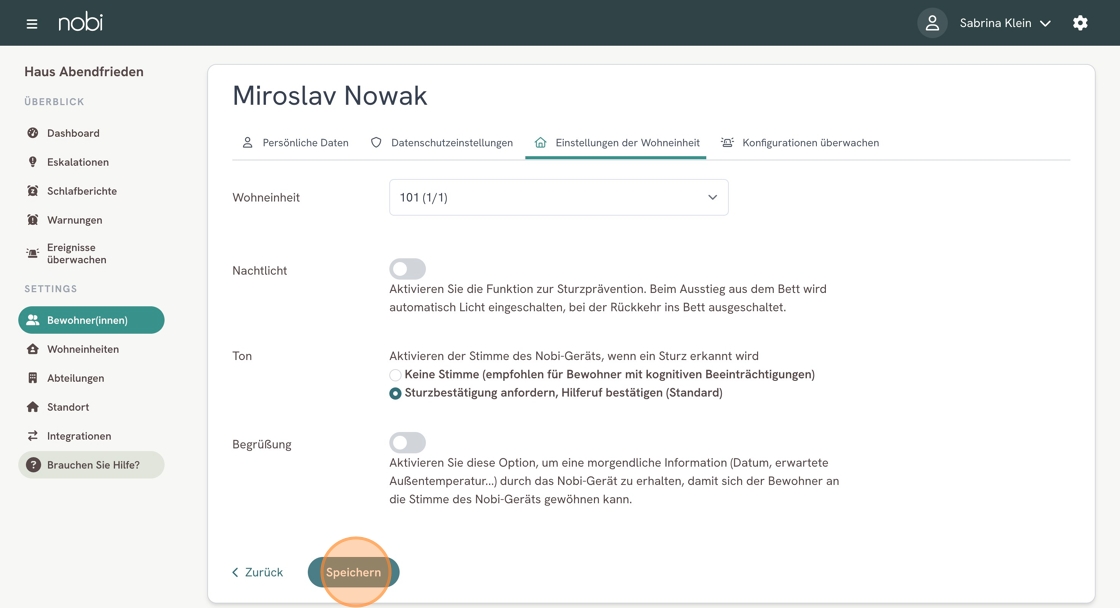Click the Wohneinheit dropdown chevron

coord(712,197)
